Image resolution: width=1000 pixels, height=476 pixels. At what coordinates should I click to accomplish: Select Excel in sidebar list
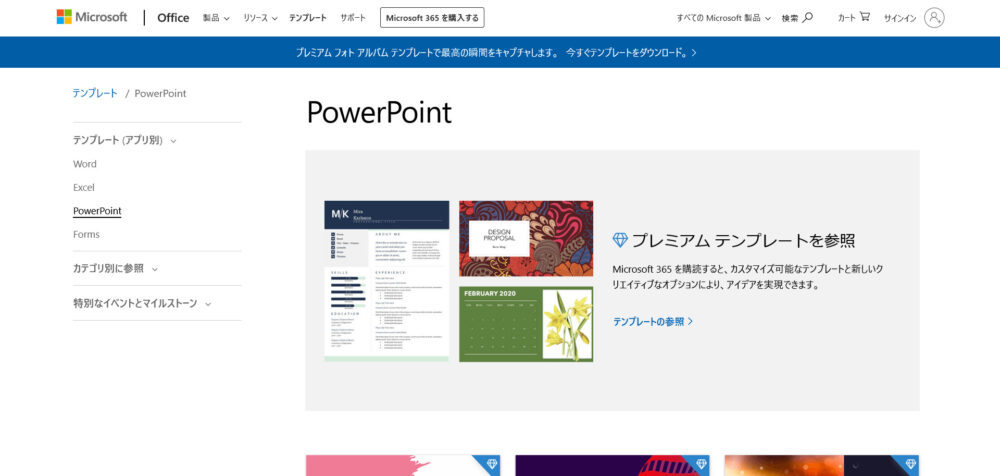tap(84, 187)
